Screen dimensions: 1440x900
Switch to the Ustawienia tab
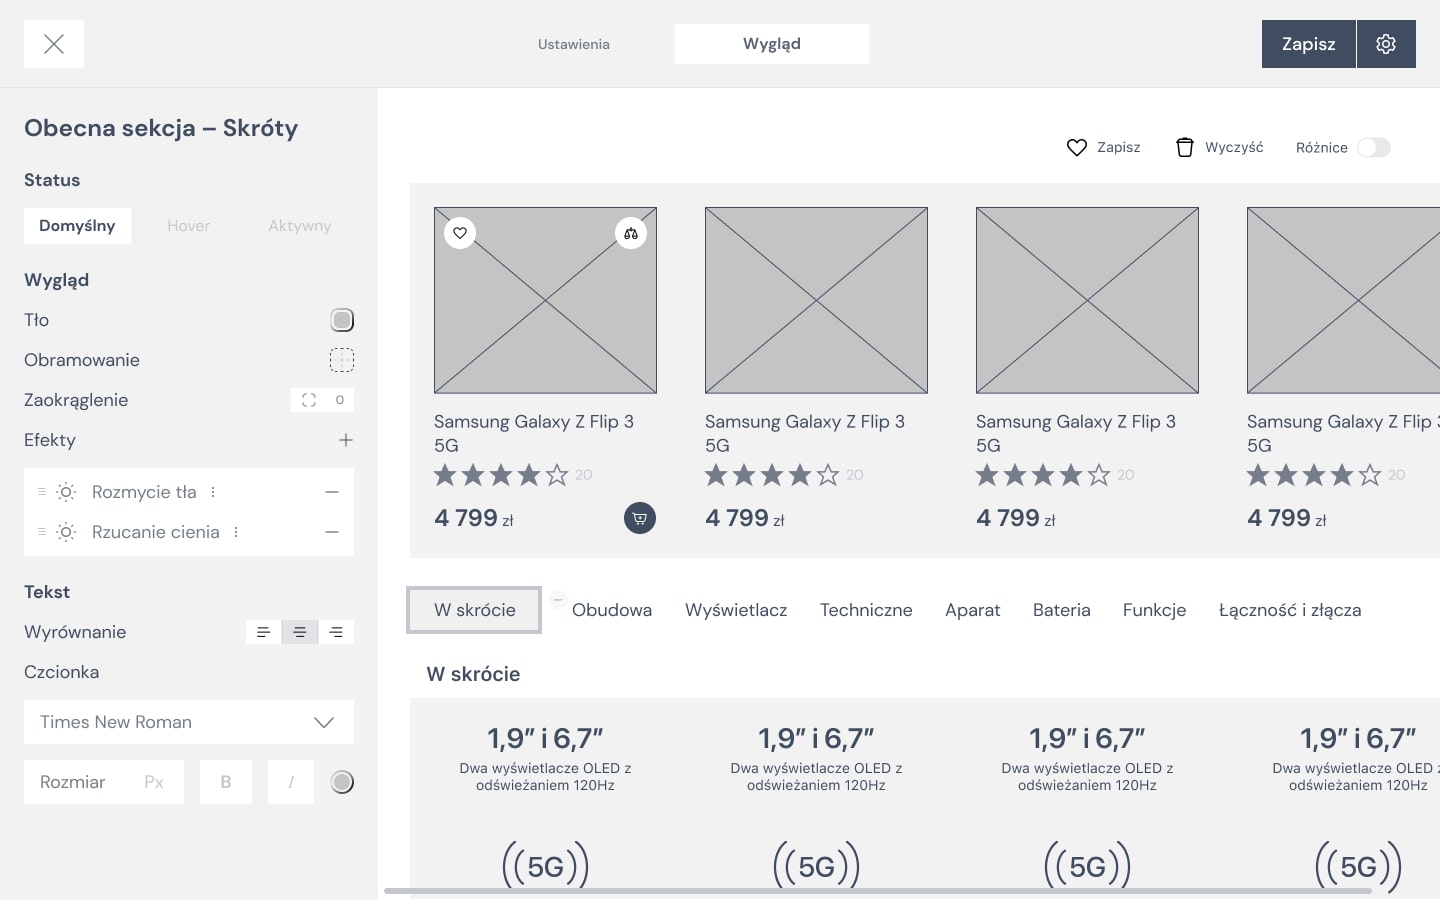coord(574,44)
